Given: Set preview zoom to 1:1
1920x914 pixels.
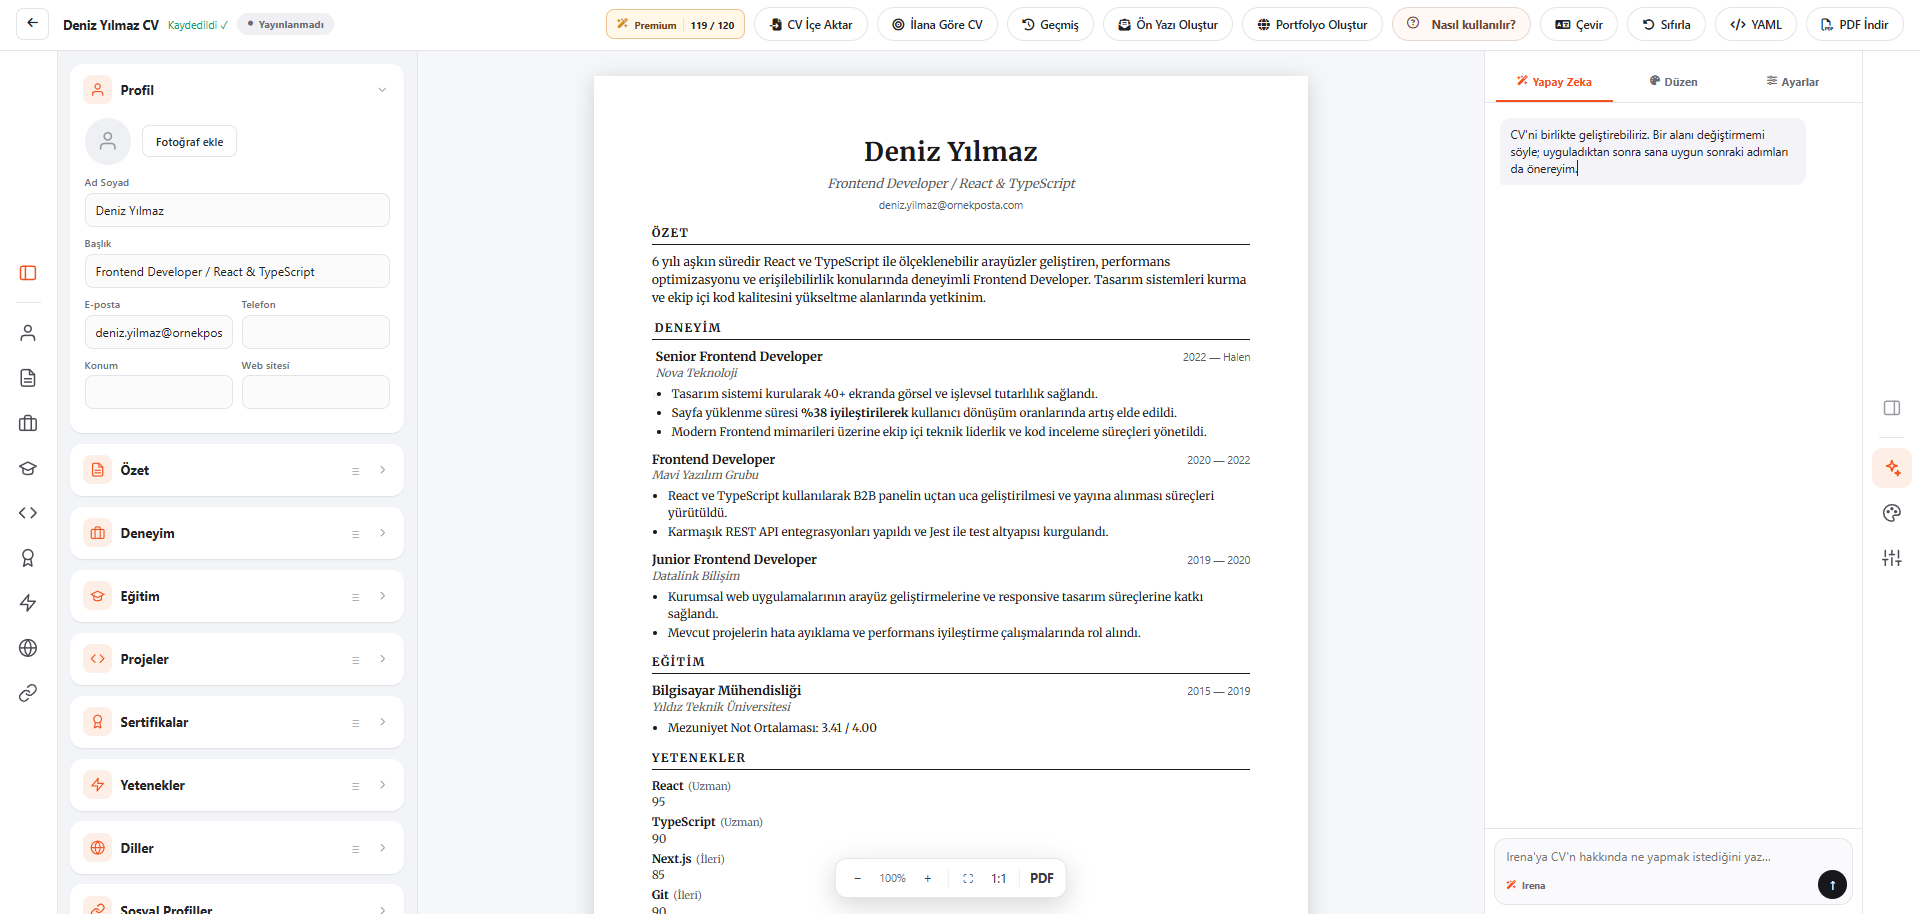Looking at the screenshot, I should pos(998,878).
